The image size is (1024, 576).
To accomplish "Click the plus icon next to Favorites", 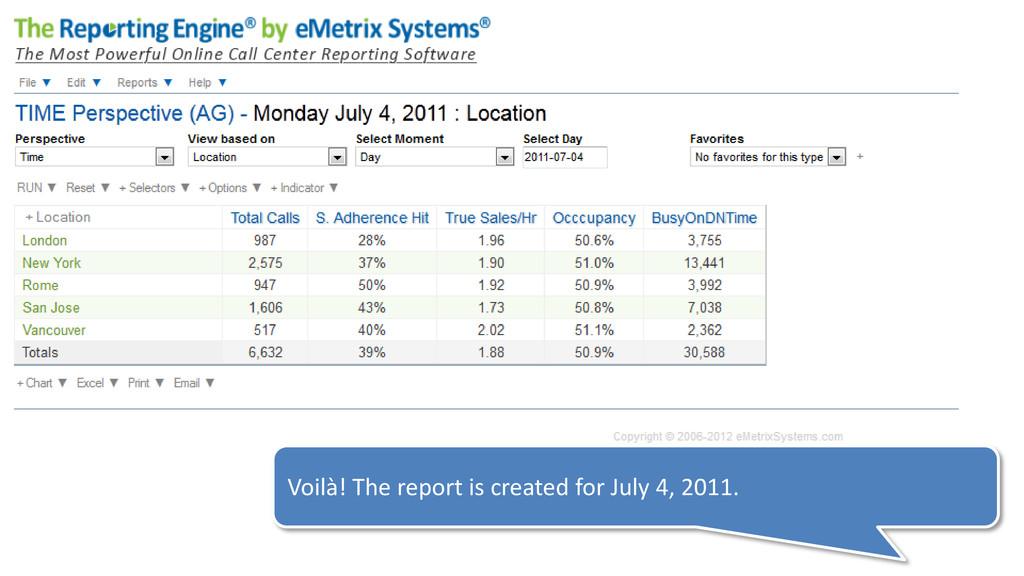I will (x=860, y=157).
